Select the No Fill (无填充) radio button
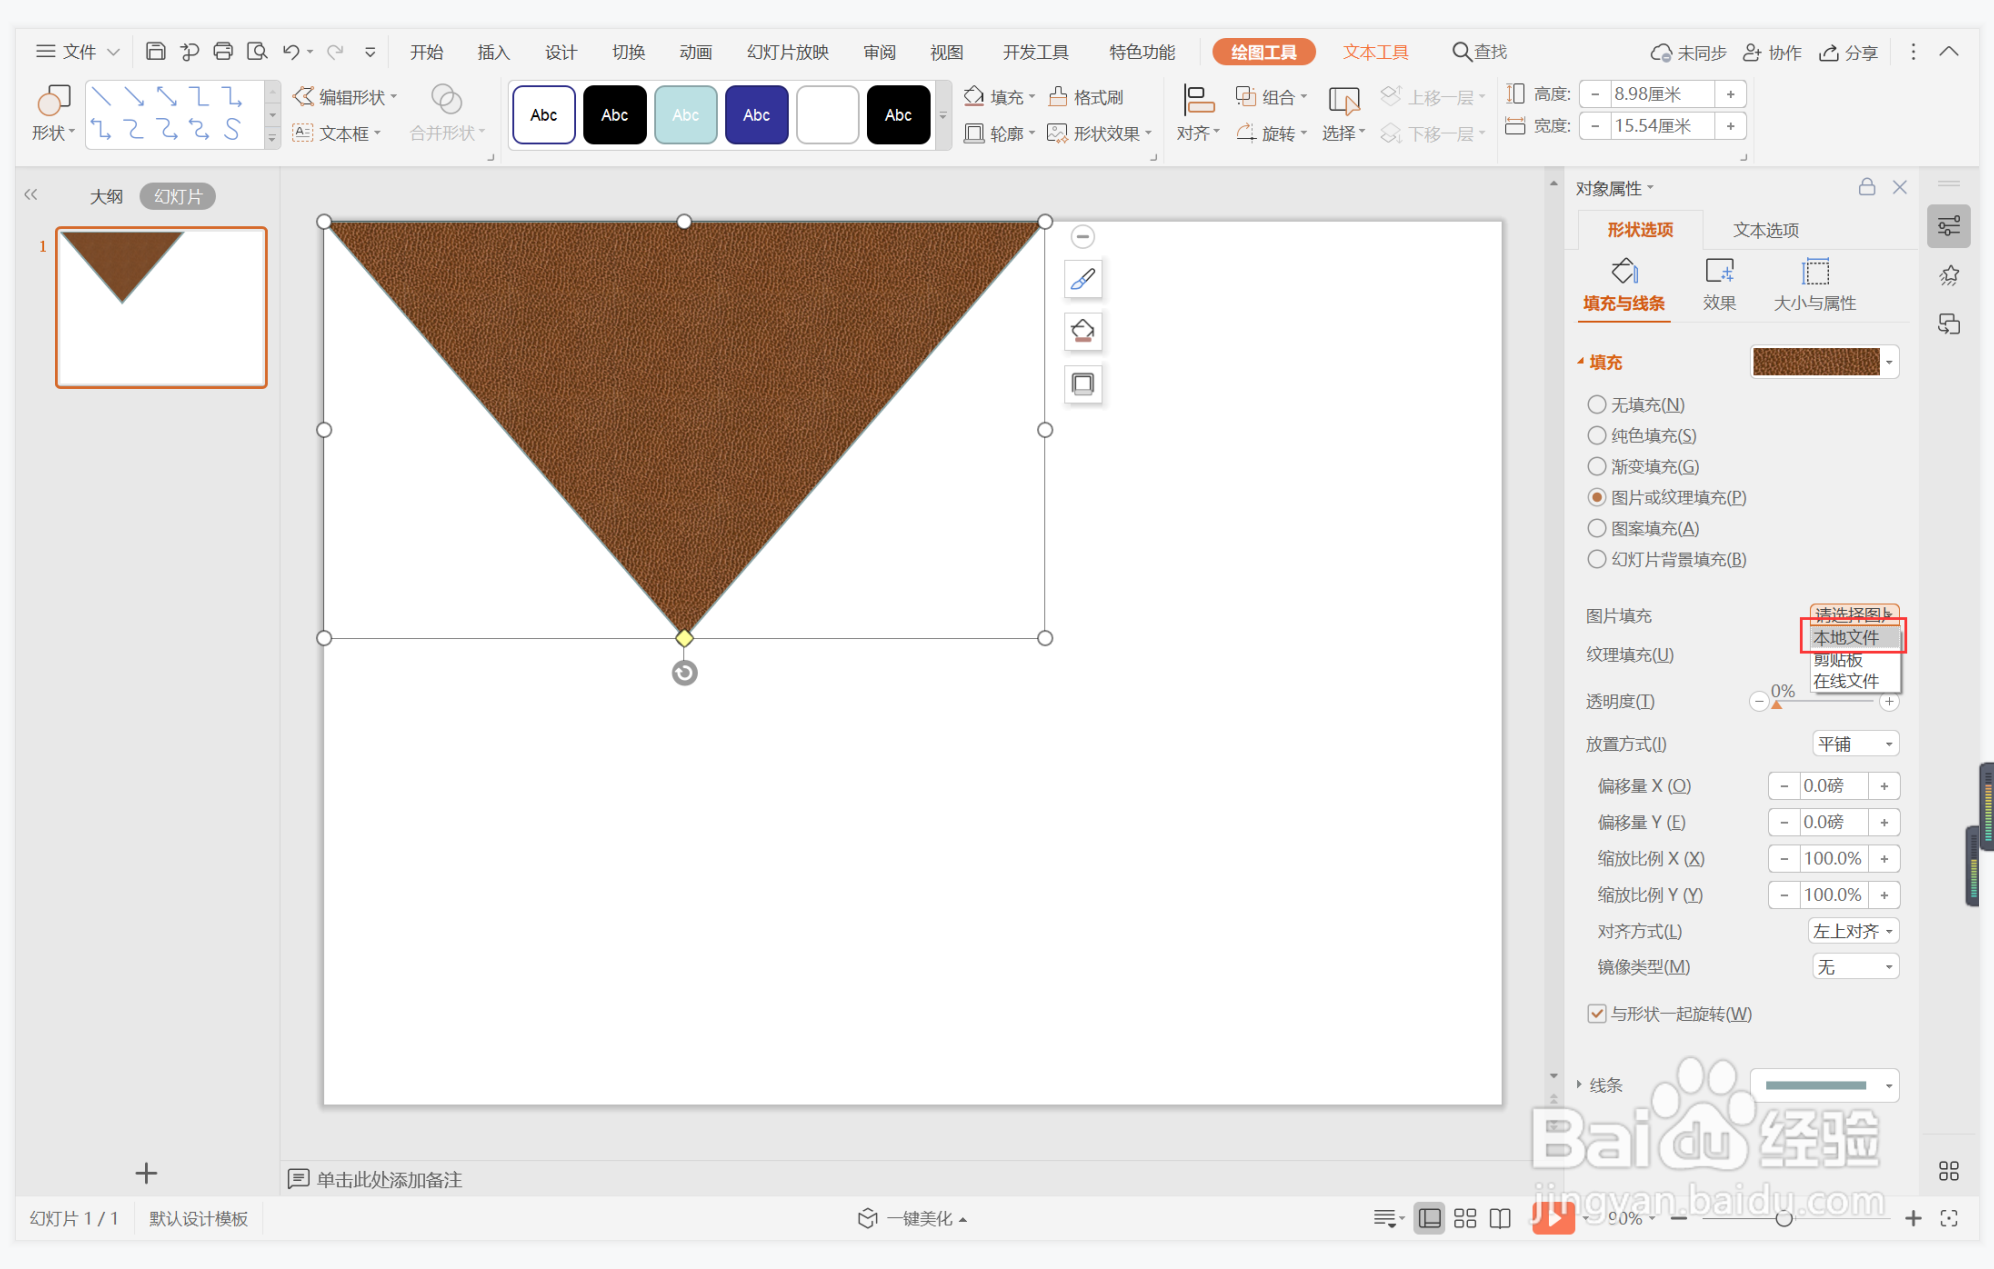 pos(1597,405)
